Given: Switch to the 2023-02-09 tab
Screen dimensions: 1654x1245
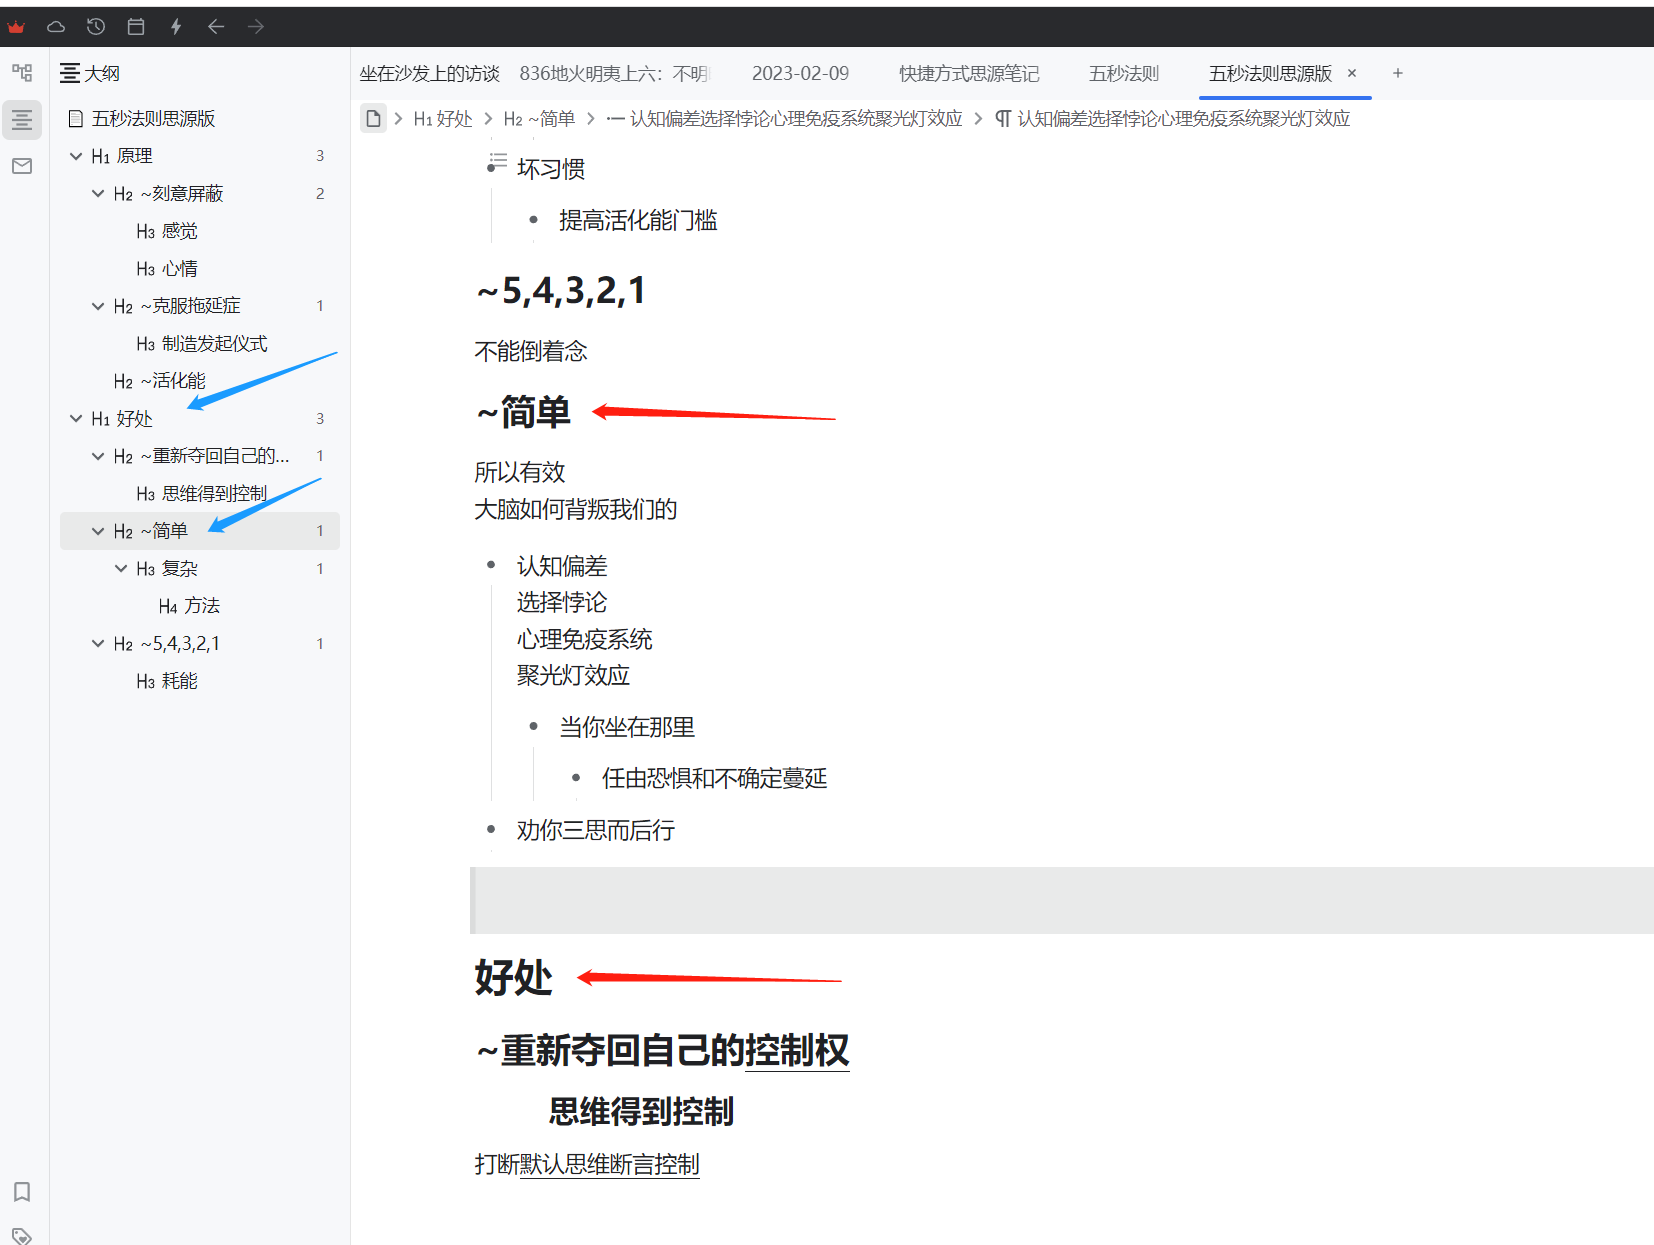Looking at the screenshot, I should click(x=800, y=73).
